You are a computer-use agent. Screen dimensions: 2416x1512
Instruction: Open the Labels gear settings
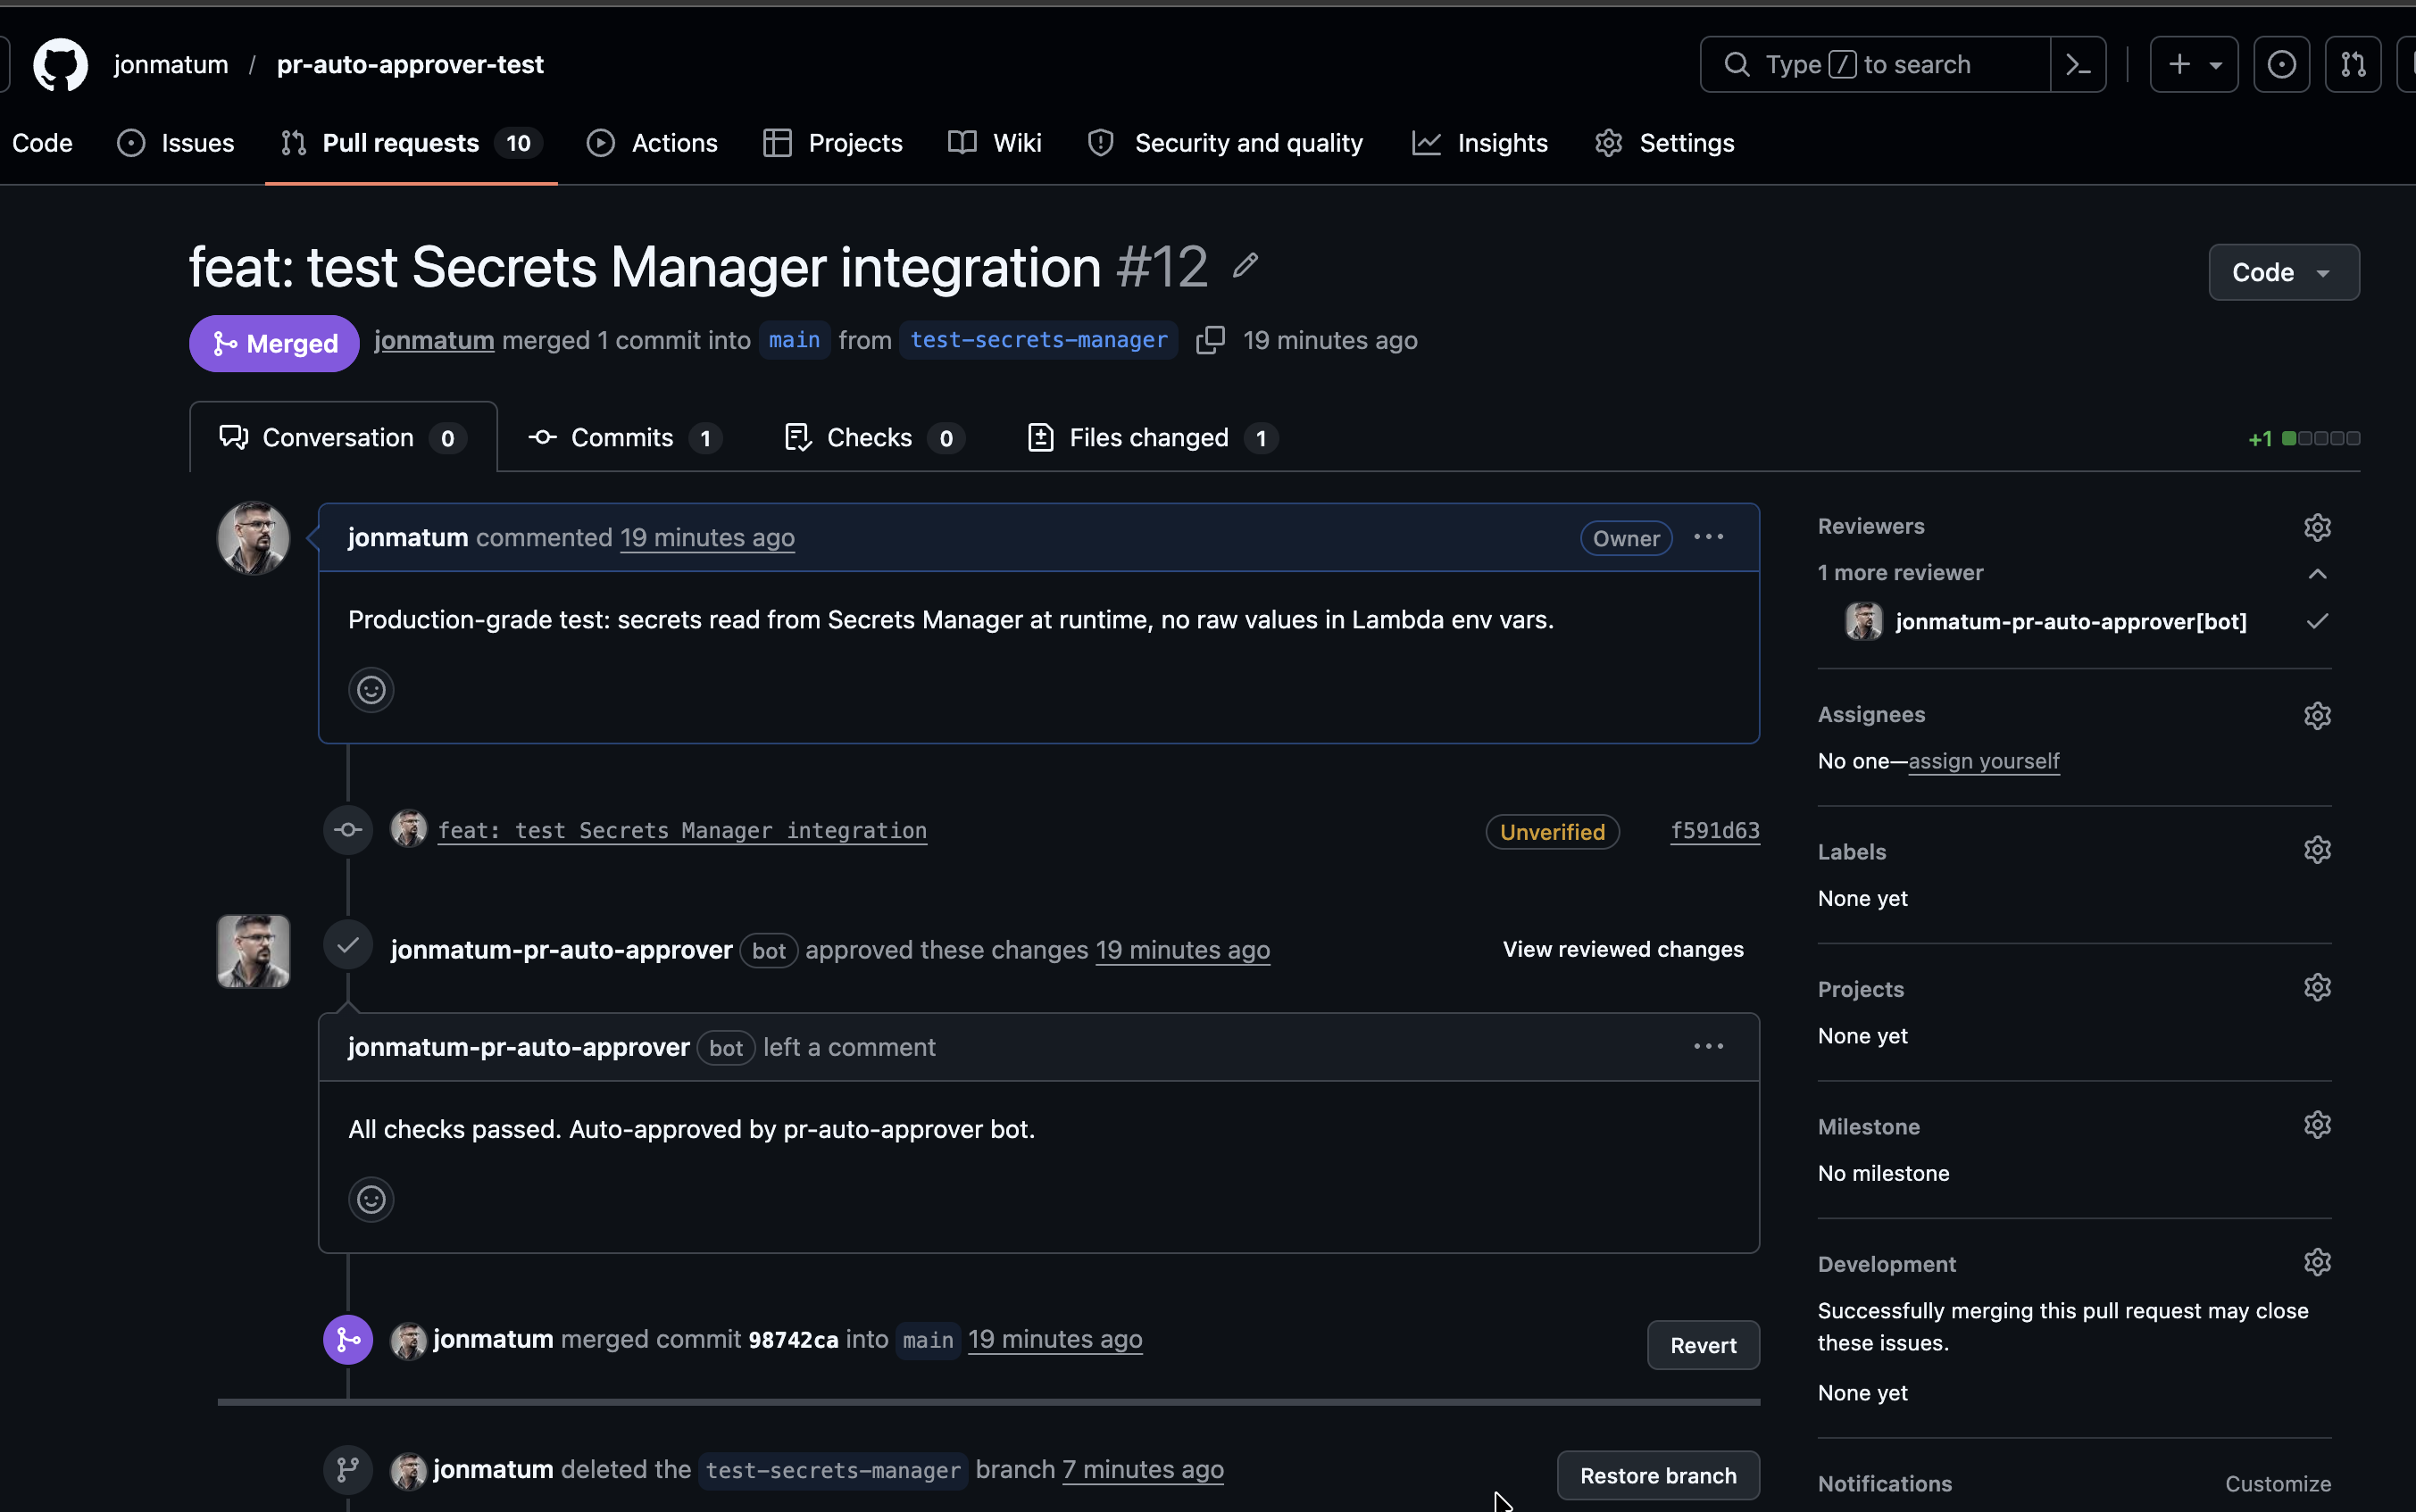[x=2317, y=851]
